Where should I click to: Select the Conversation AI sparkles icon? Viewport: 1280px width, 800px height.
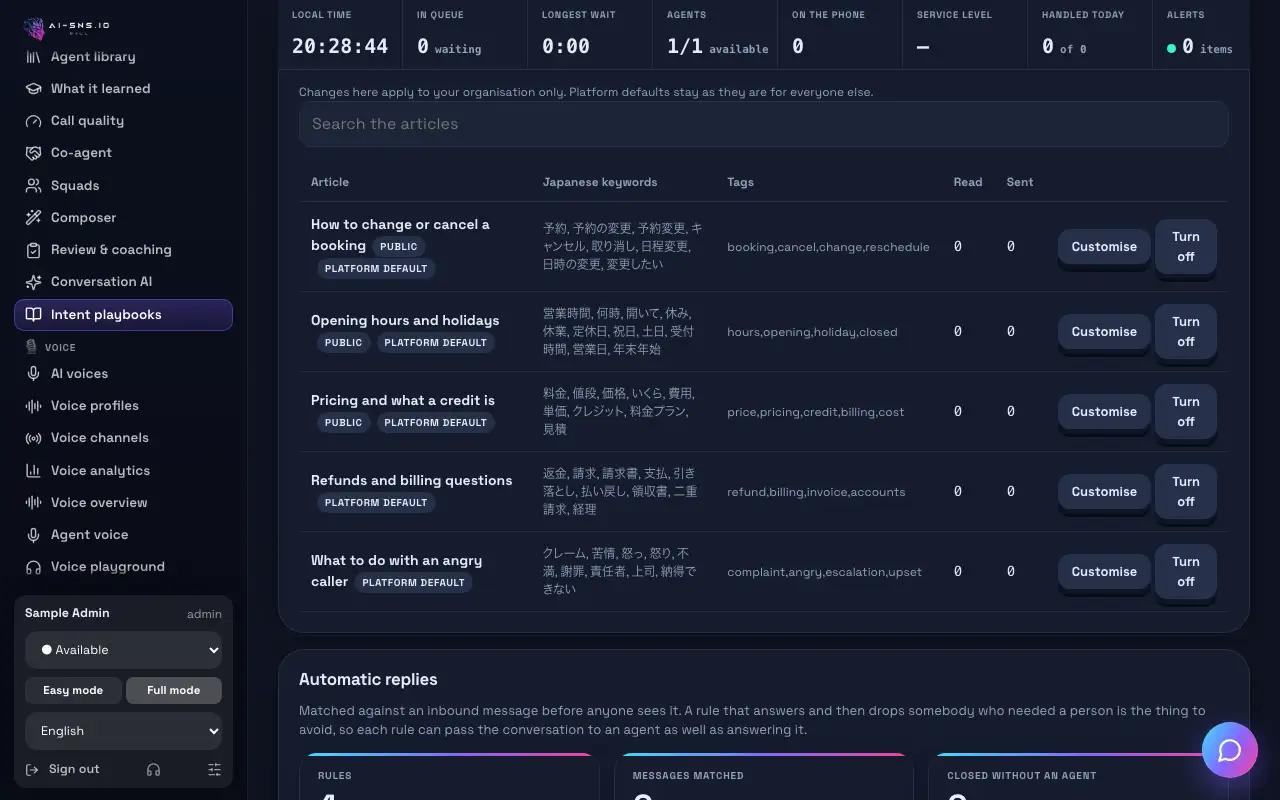tap(33, 282)
